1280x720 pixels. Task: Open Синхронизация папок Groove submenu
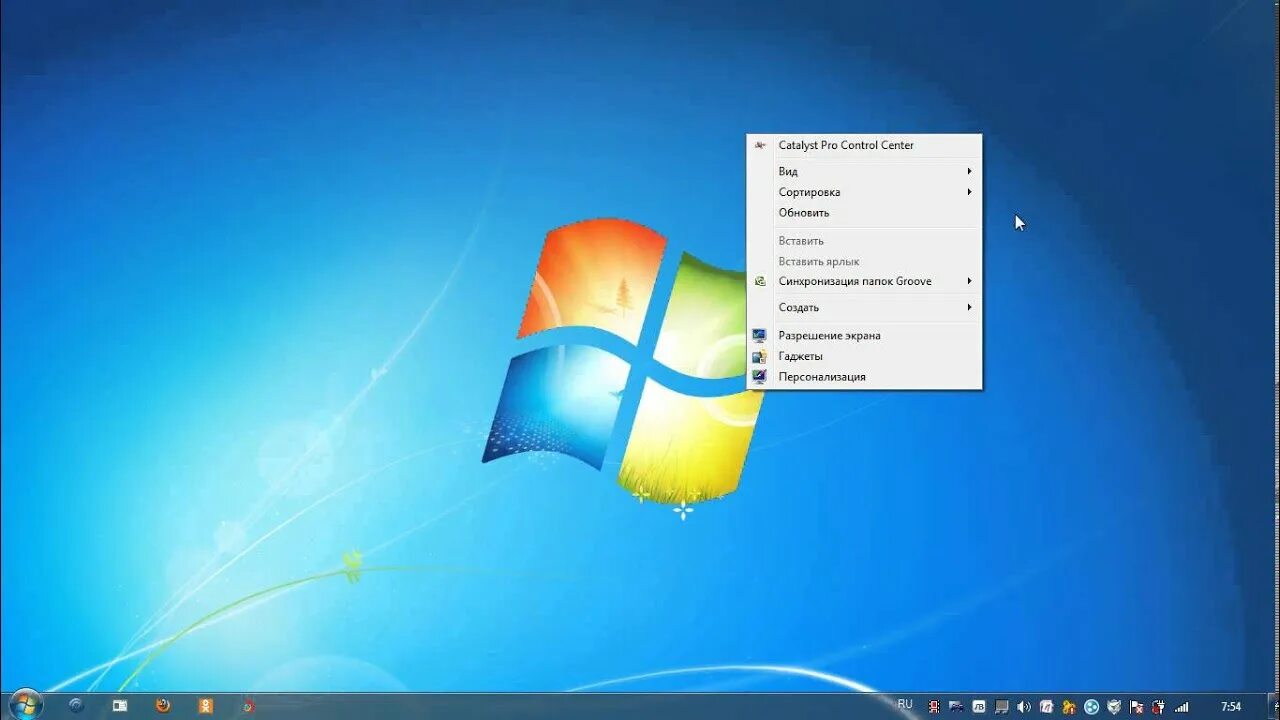[864, 281]
